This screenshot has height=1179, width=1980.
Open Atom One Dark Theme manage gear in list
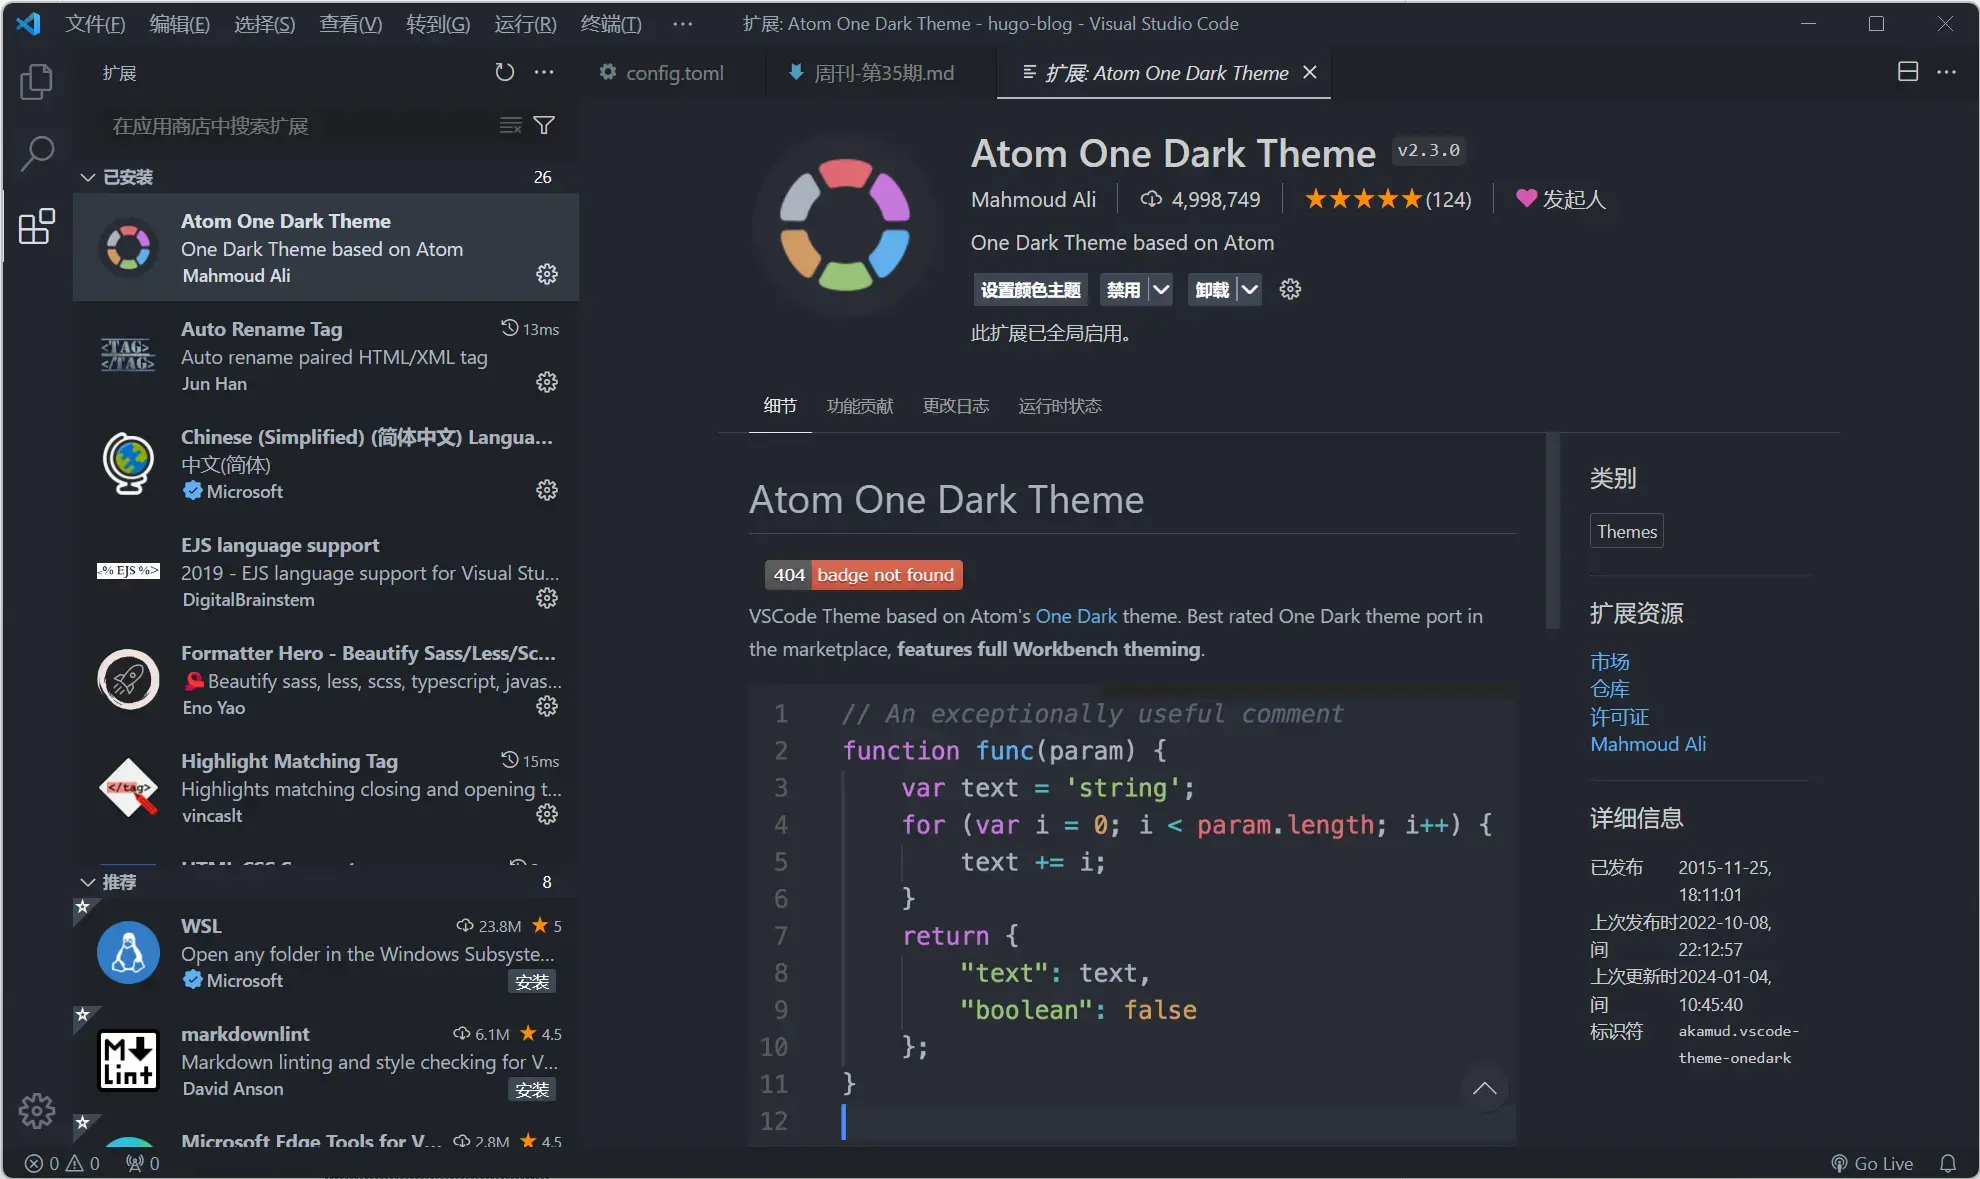click(547, 274)
